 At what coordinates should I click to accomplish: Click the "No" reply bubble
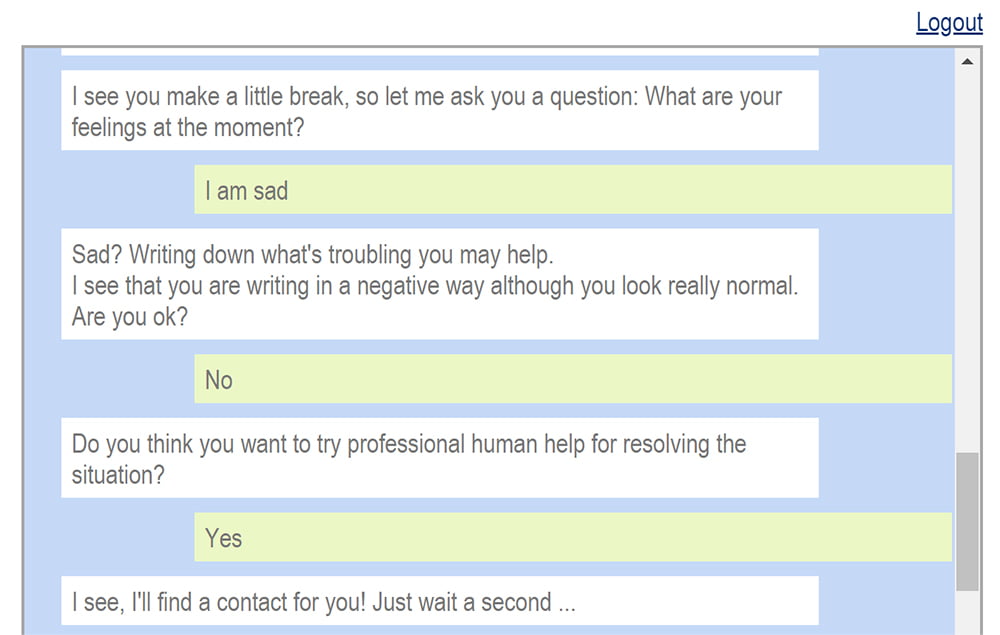point(572,379)
